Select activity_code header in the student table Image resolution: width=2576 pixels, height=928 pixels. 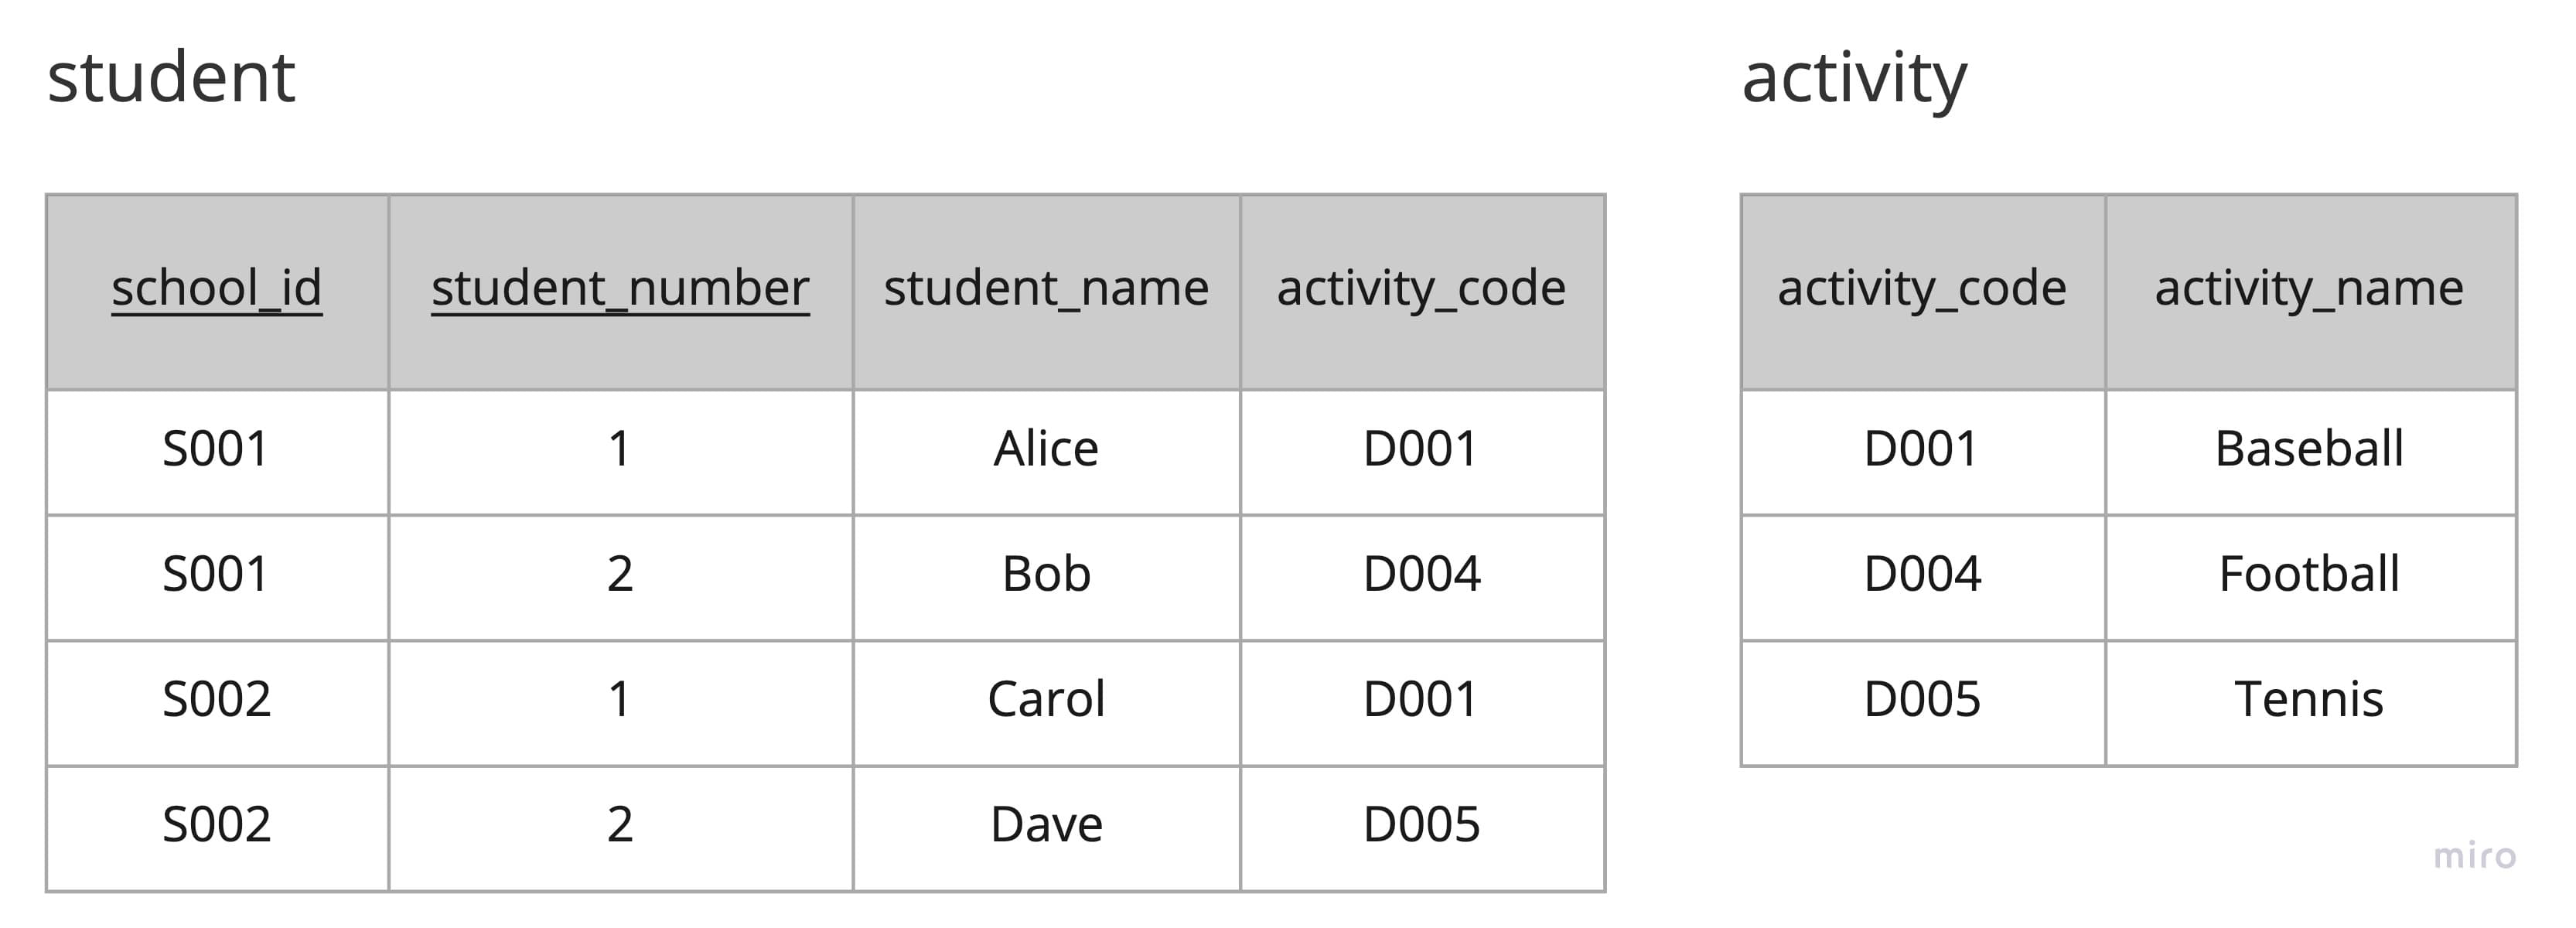coord(1421,289)
